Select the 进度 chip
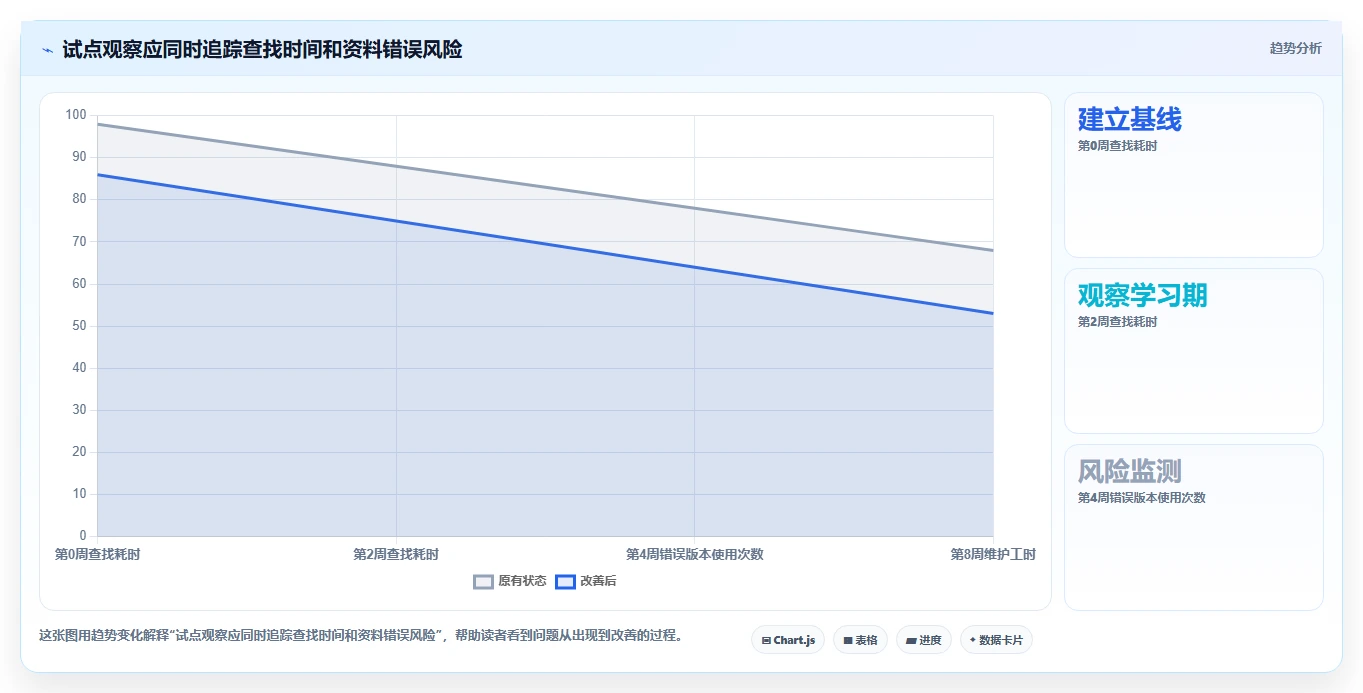 (x=924, y=640)
